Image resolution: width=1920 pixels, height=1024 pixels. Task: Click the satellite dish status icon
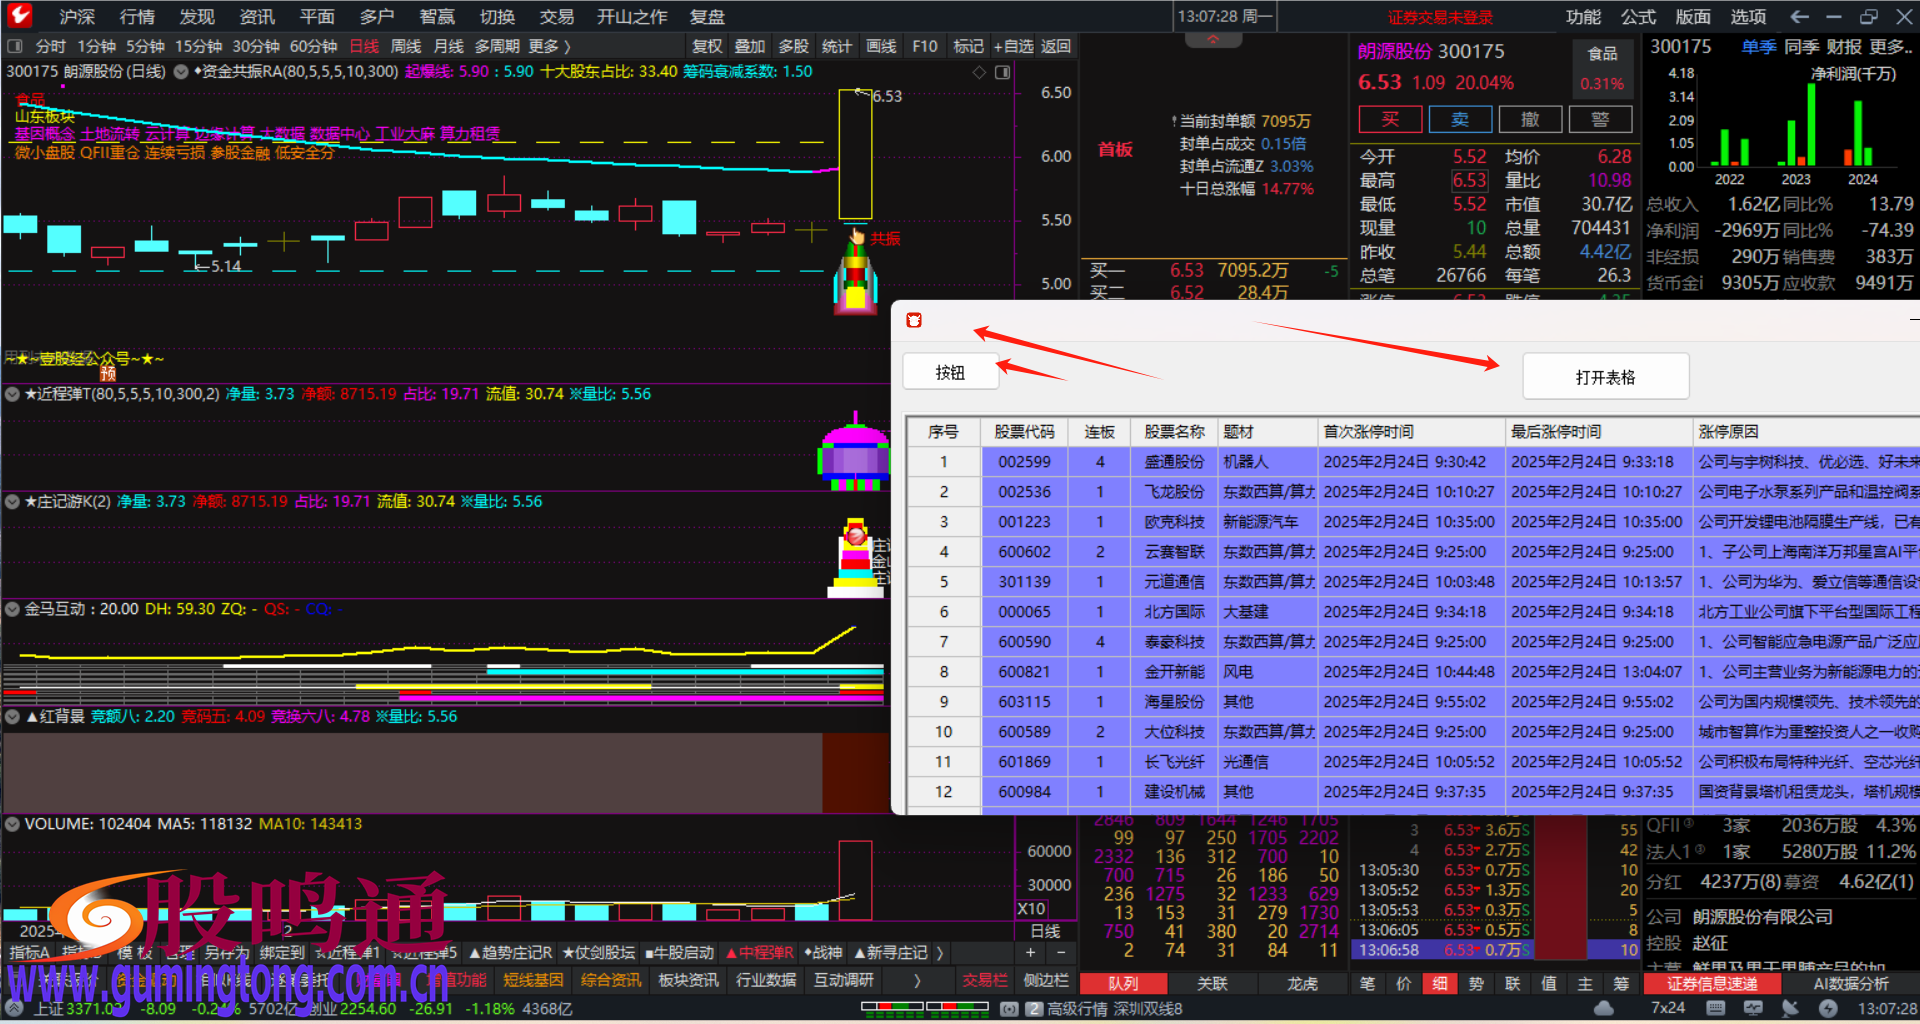(x=1790, y=1008)
